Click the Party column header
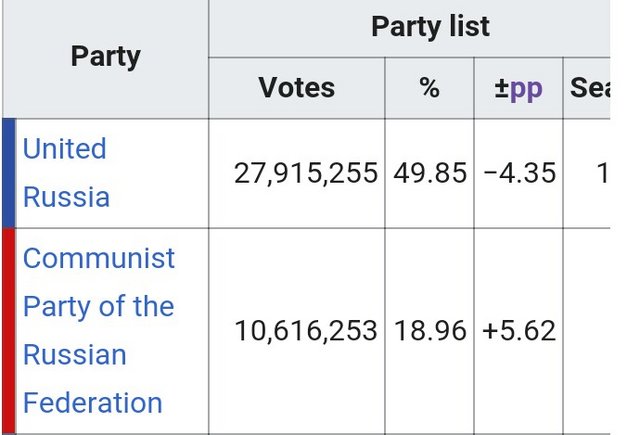Viewport: 640px width, 435px height. (x=106, y=59)
